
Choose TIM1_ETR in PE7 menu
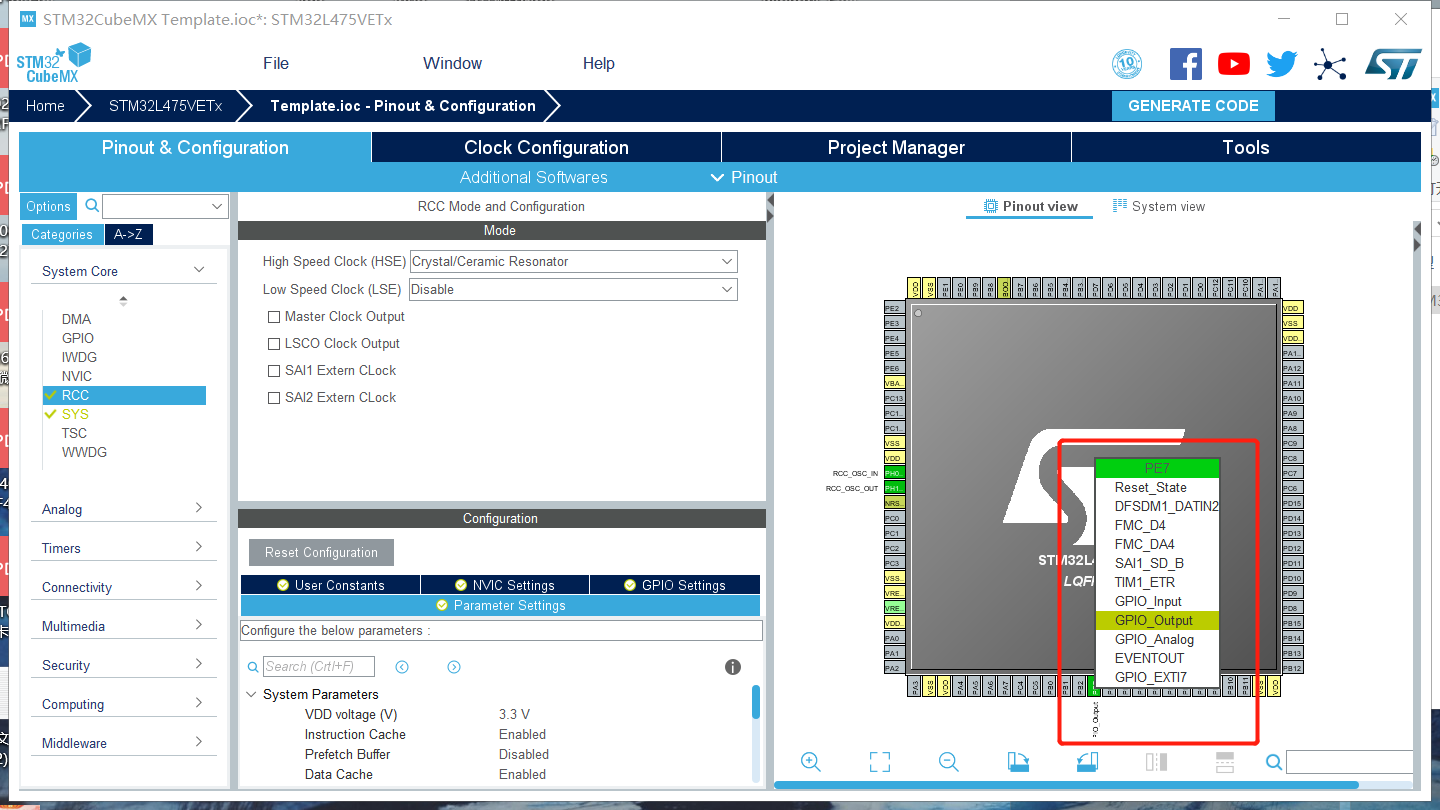tap(1157, 582)
